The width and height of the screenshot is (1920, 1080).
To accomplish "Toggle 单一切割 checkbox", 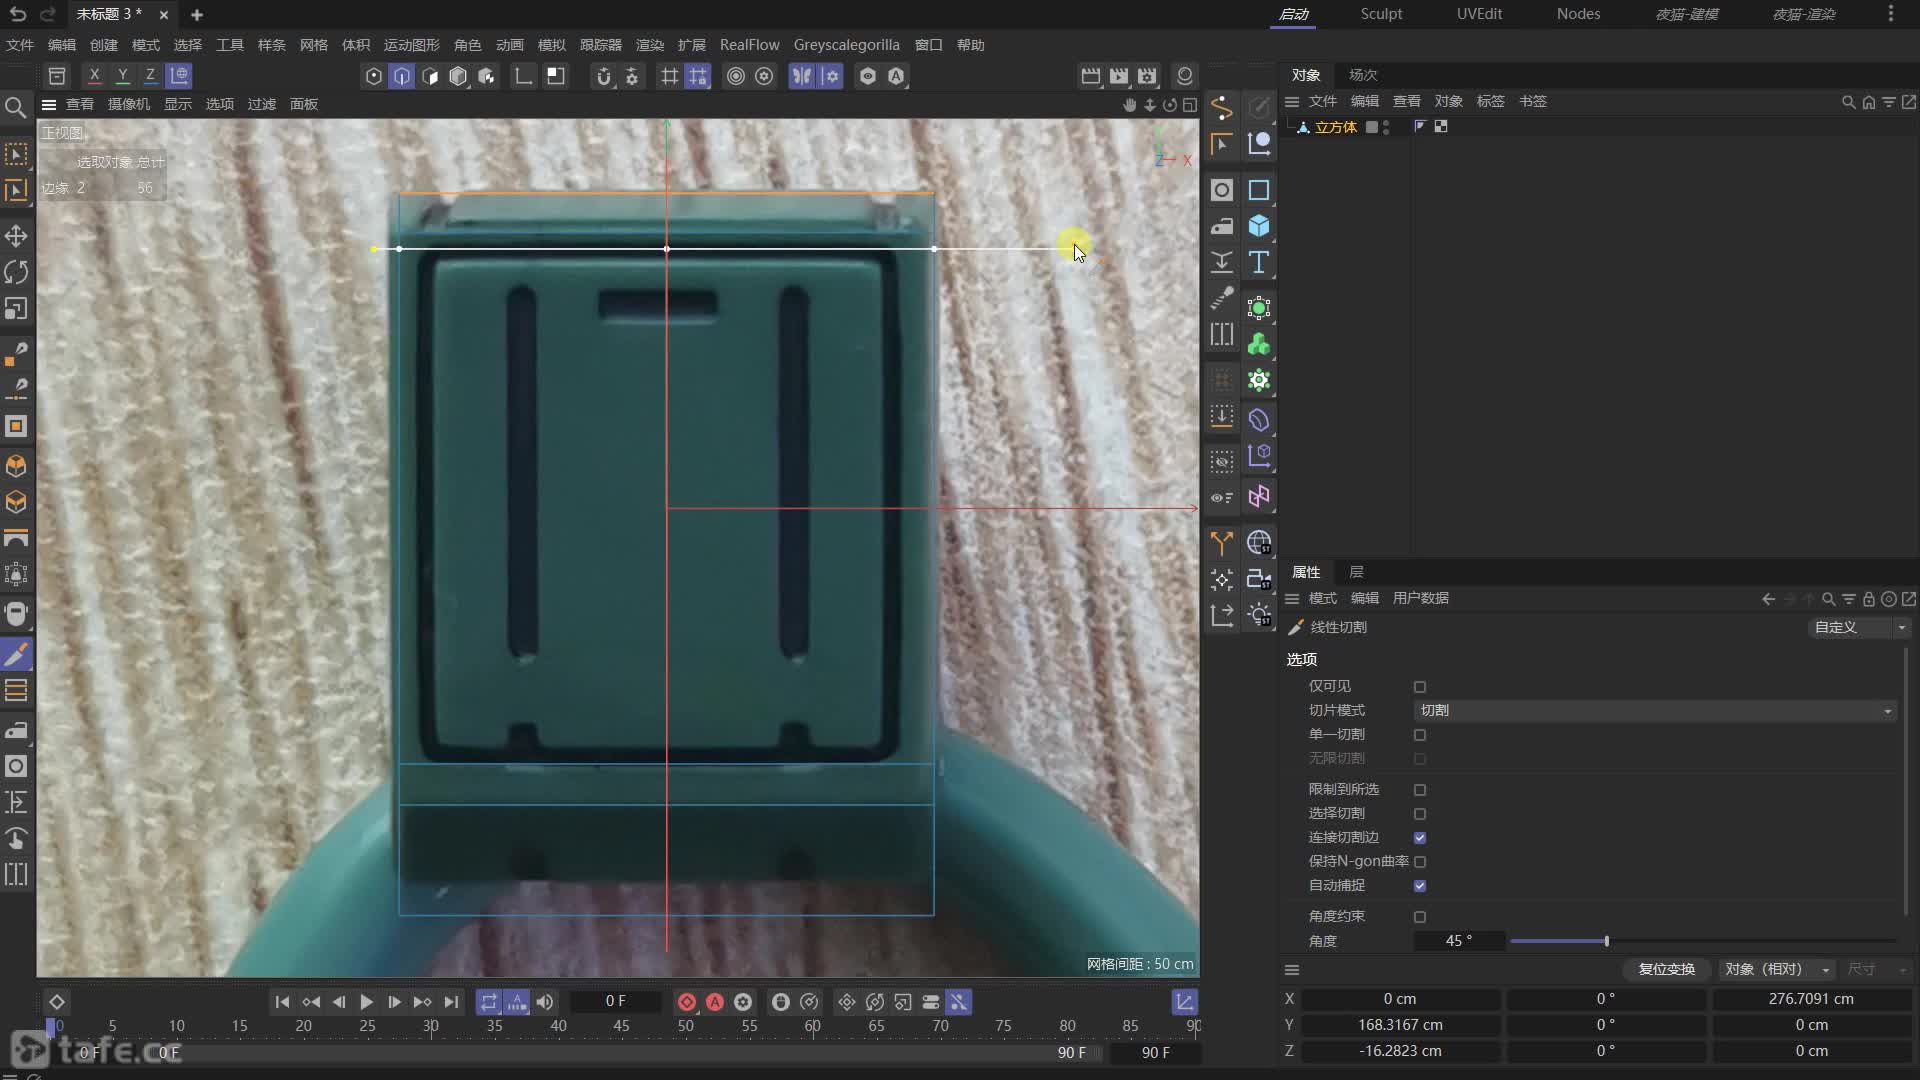I will [x=1420, y=735].
